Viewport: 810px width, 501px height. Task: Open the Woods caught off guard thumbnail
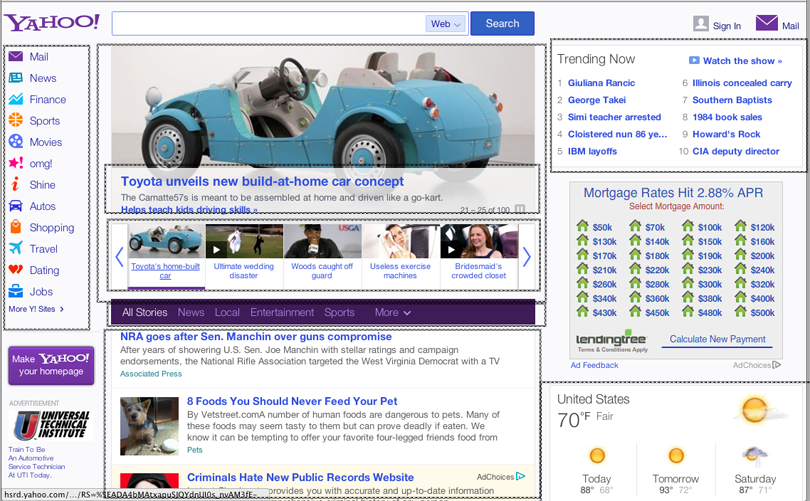(x=322, y=241)
